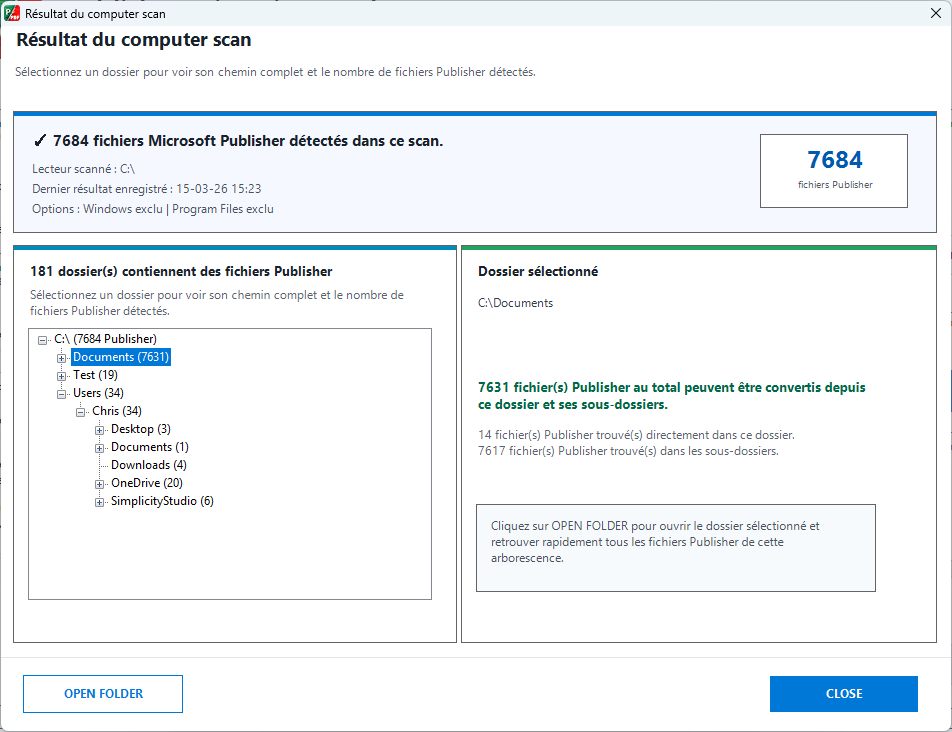Viewport: 952px width, 732px height.
Task: Select the Chris (34) folder
Action: click(x=117, y=411)
